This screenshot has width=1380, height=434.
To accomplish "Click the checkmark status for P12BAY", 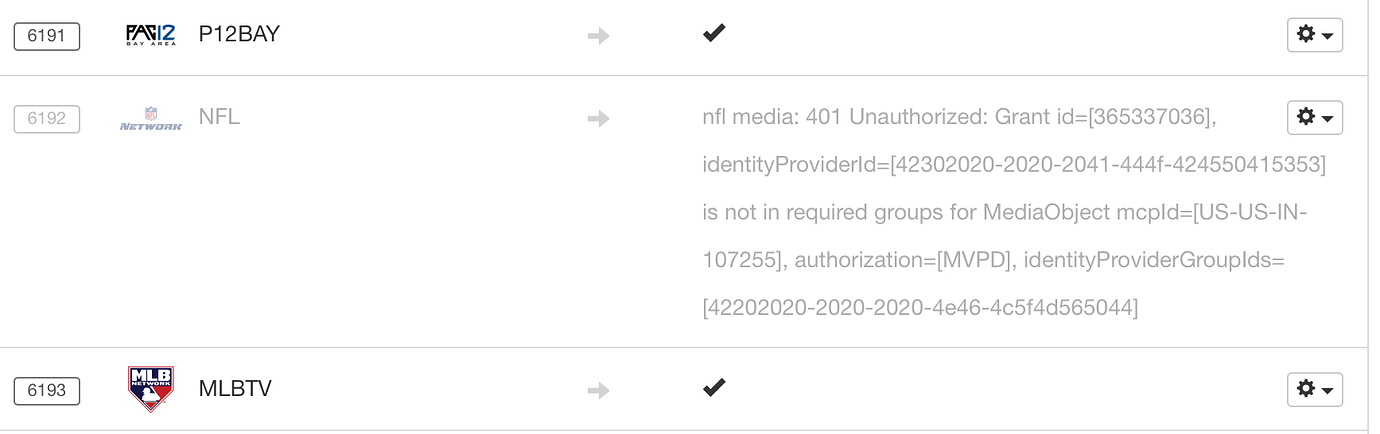I will pos(714,34).
